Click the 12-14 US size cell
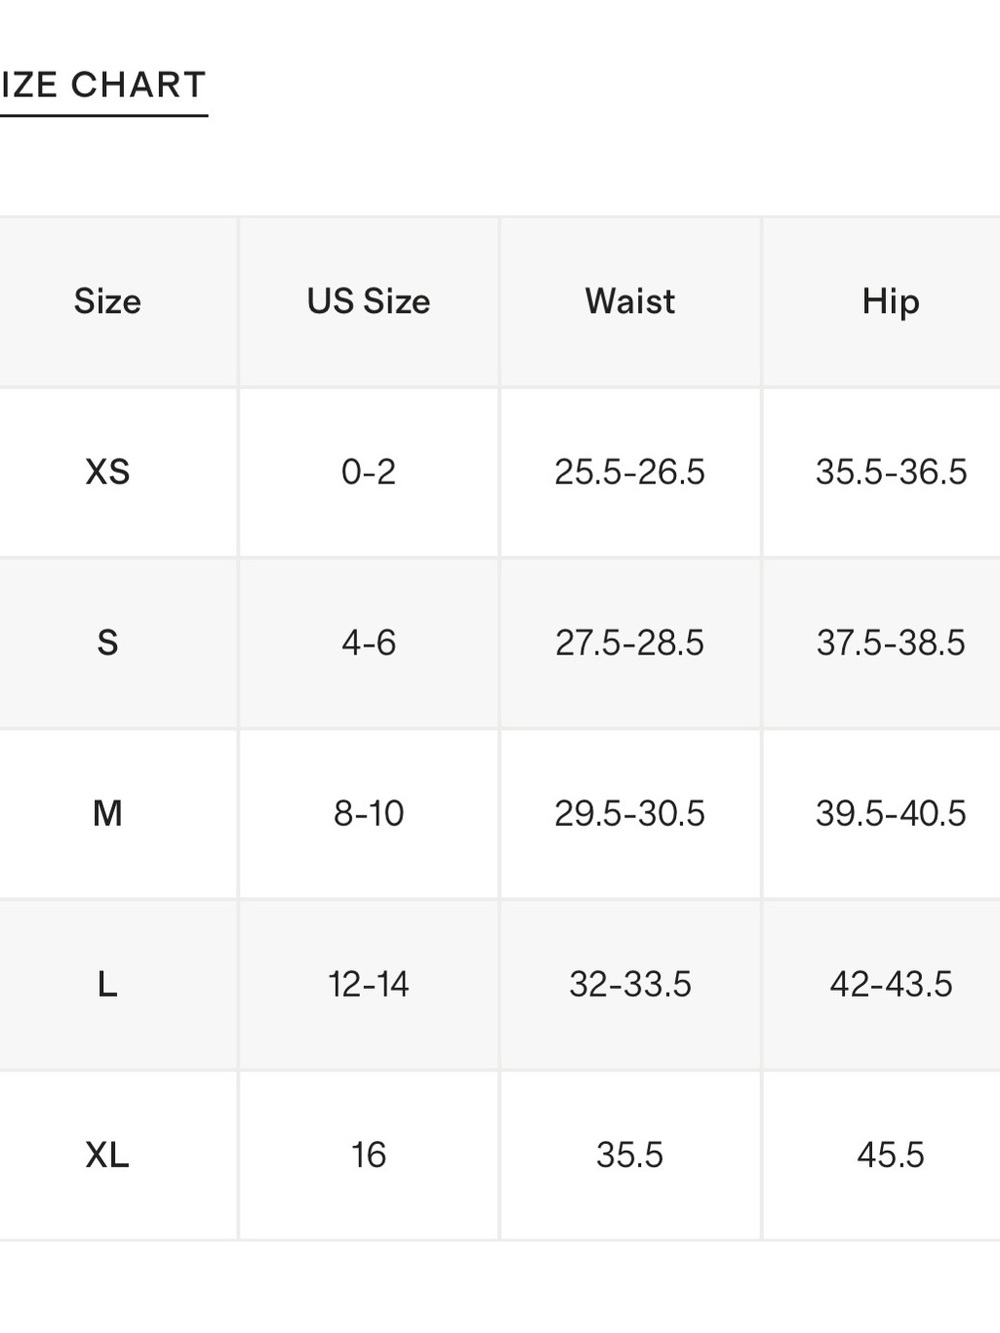1000x1333 pixels. [x=368, y=985]
